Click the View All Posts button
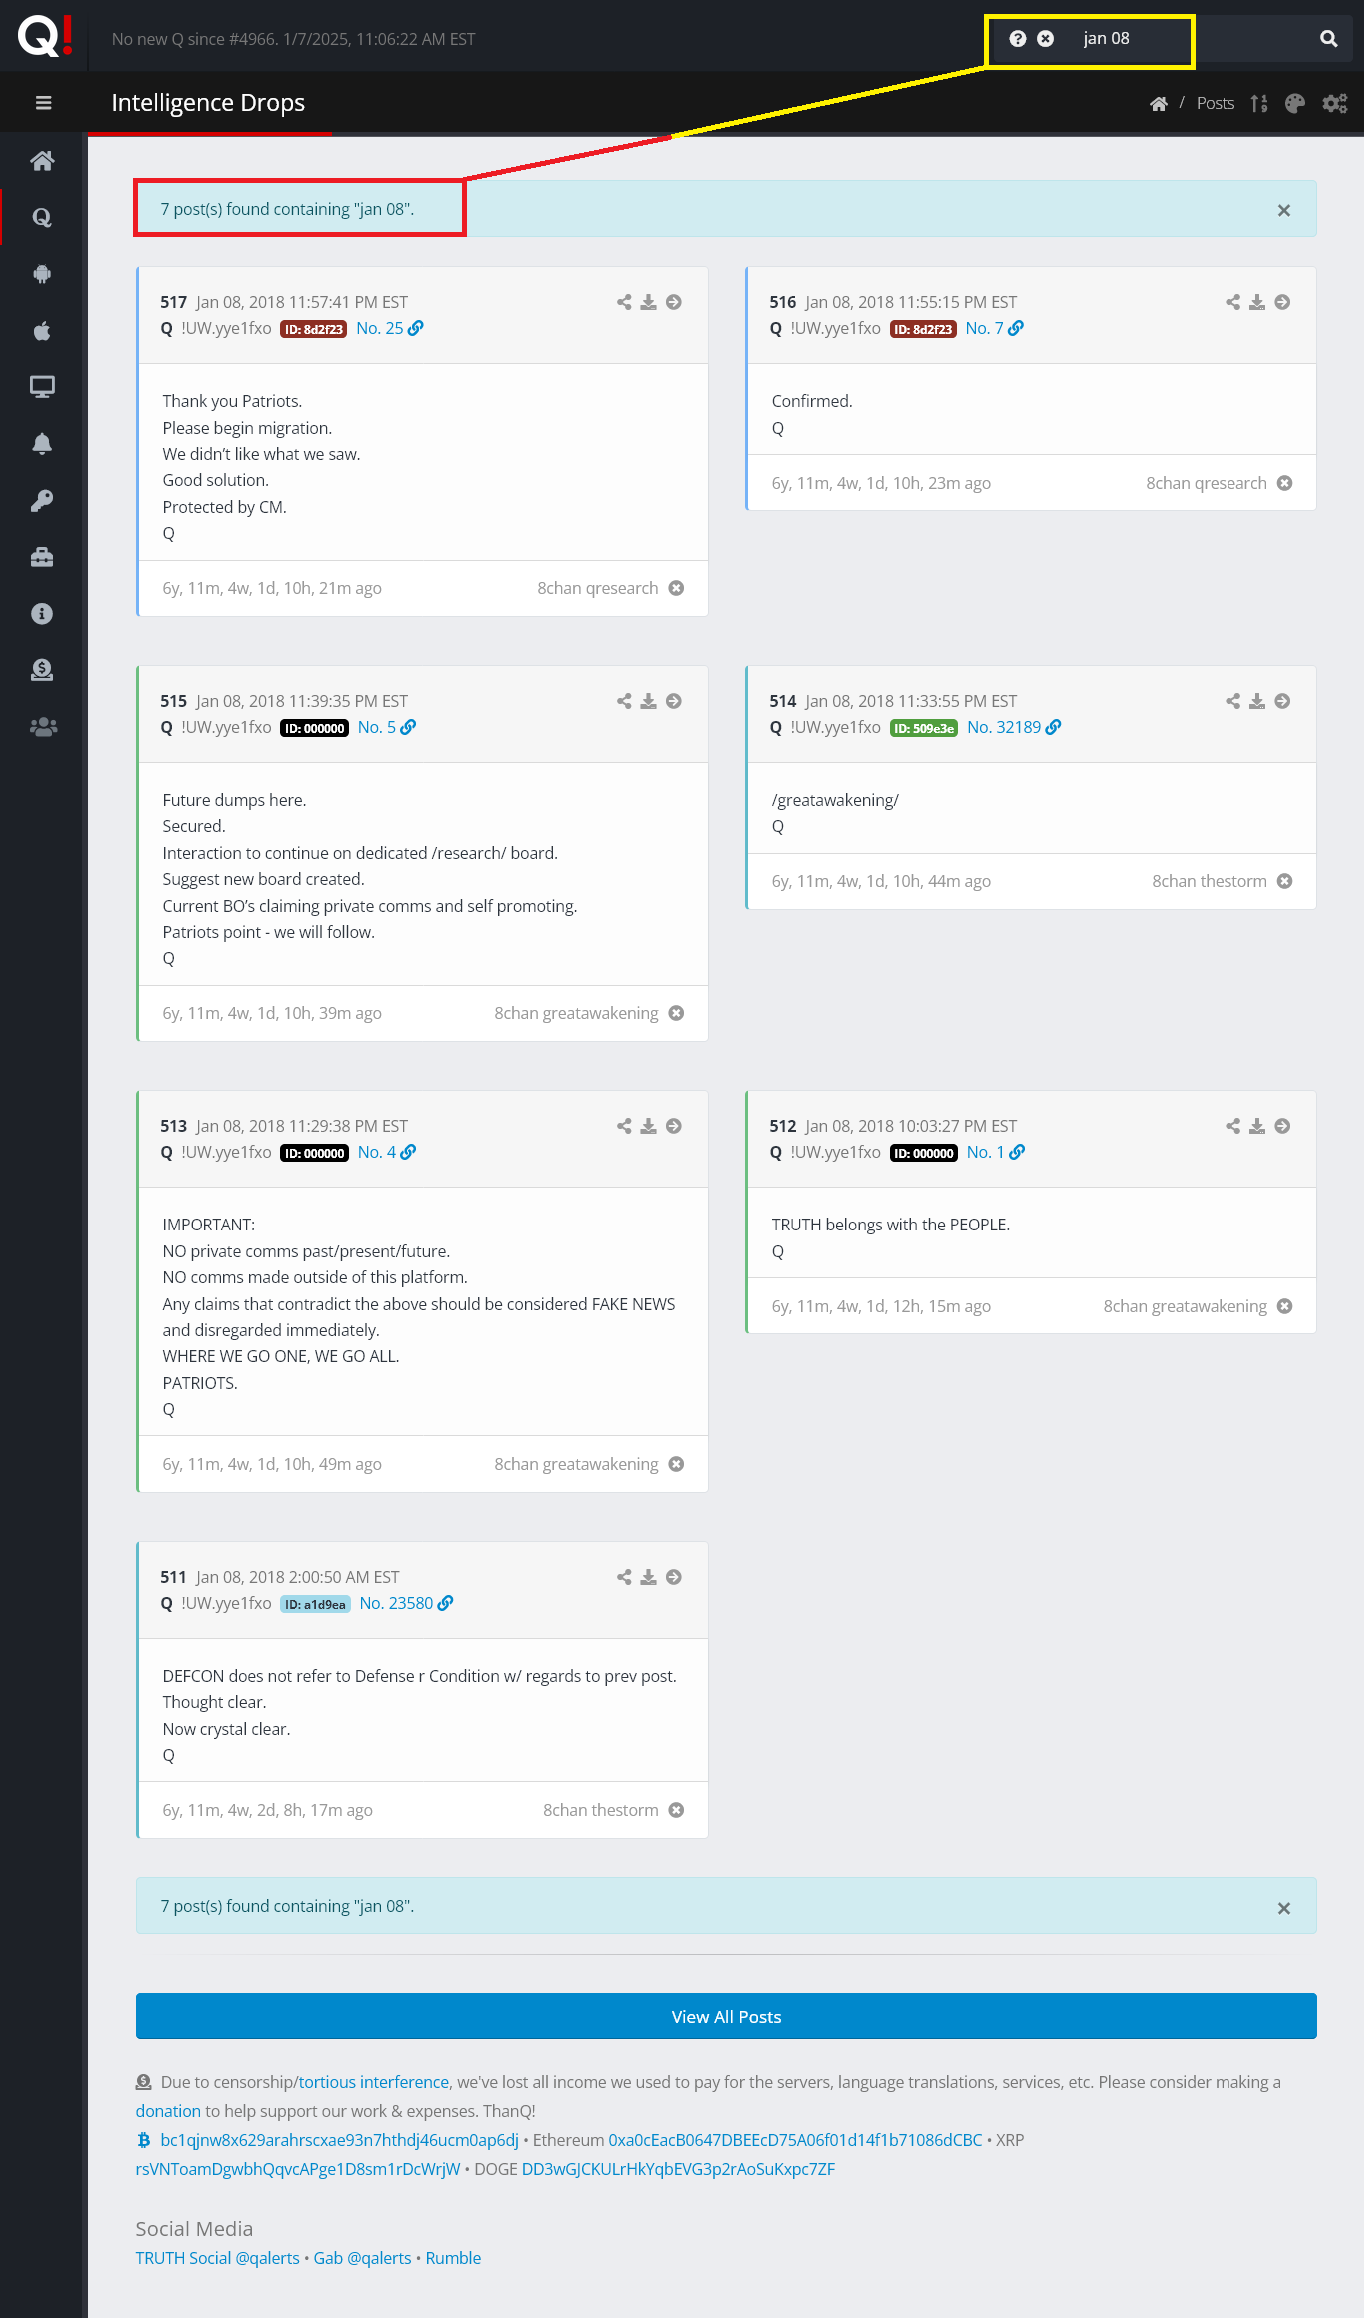 coord(726,2016)
